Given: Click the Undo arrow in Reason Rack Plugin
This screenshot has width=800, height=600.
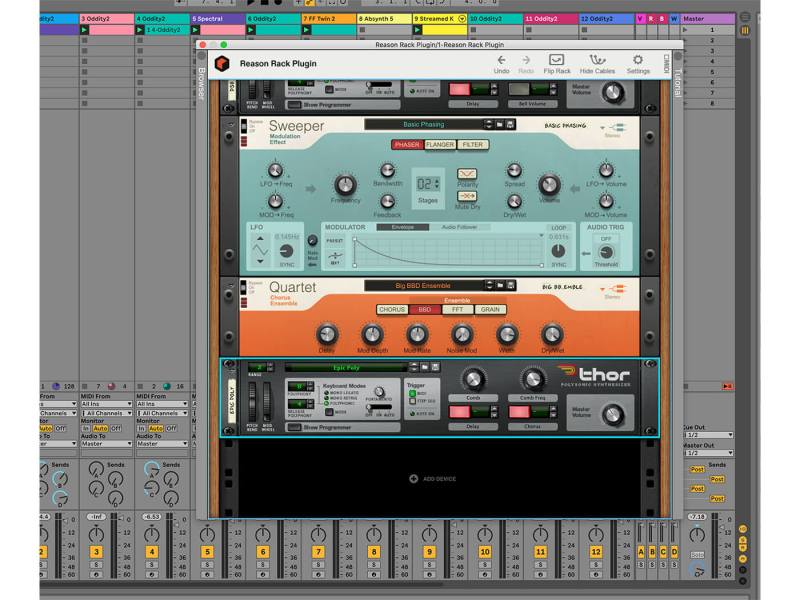Looking at the screenshot, I should tap(502, 60).
